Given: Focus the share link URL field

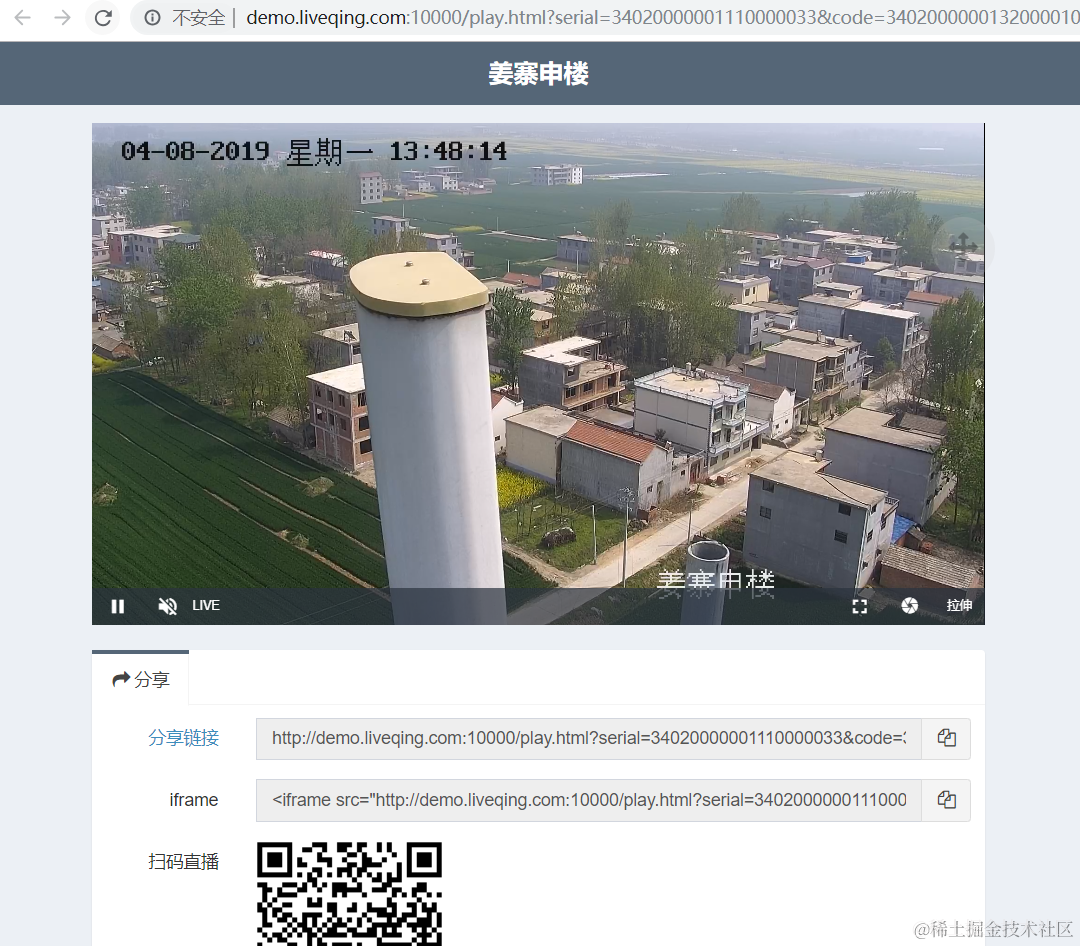Looking at the screenshot, I should 589,739.
